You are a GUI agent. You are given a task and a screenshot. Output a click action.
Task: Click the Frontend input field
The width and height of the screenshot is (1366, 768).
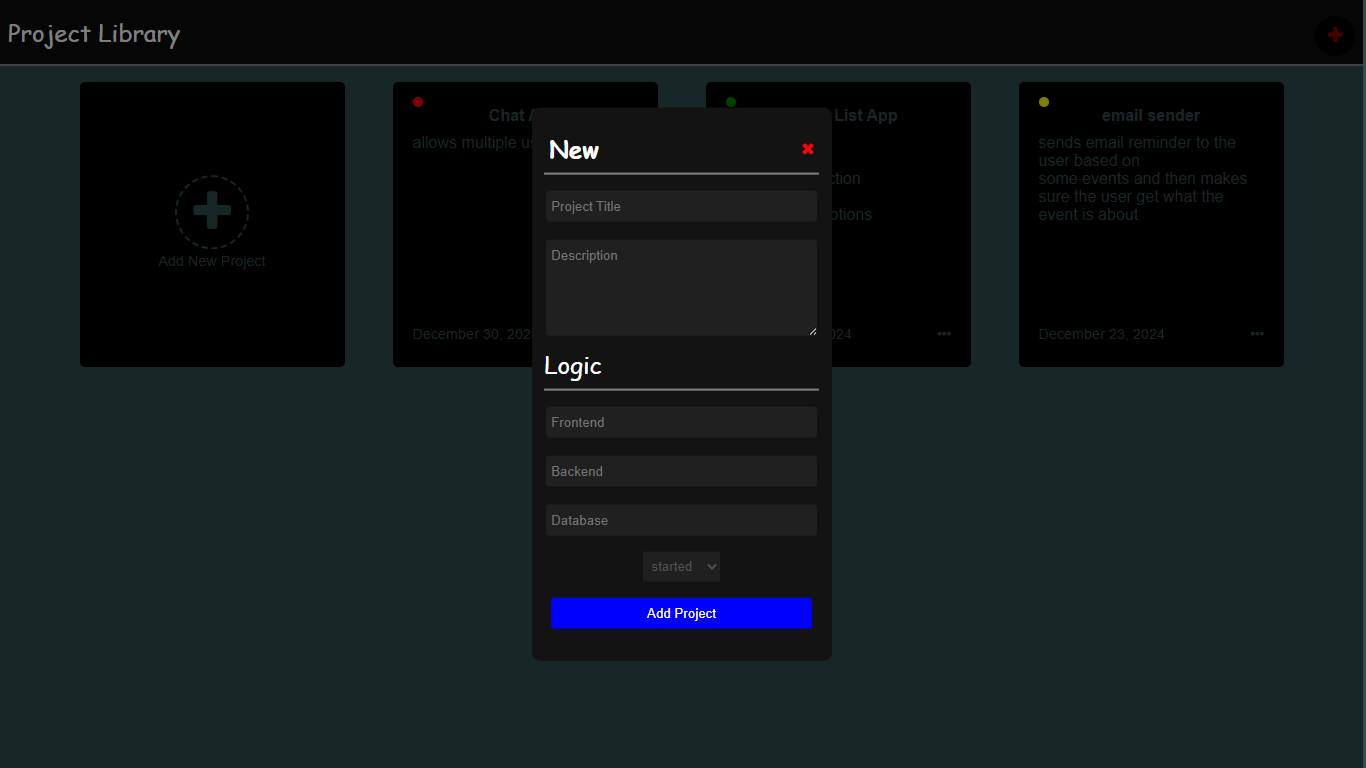click(681, 423)
